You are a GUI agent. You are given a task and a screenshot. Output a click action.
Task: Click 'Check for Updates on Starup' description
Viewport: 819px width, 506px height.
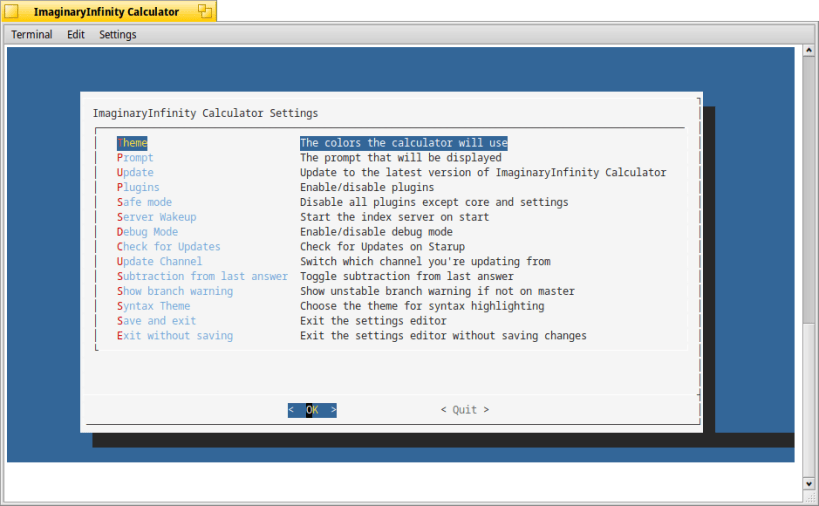point(382,246)
